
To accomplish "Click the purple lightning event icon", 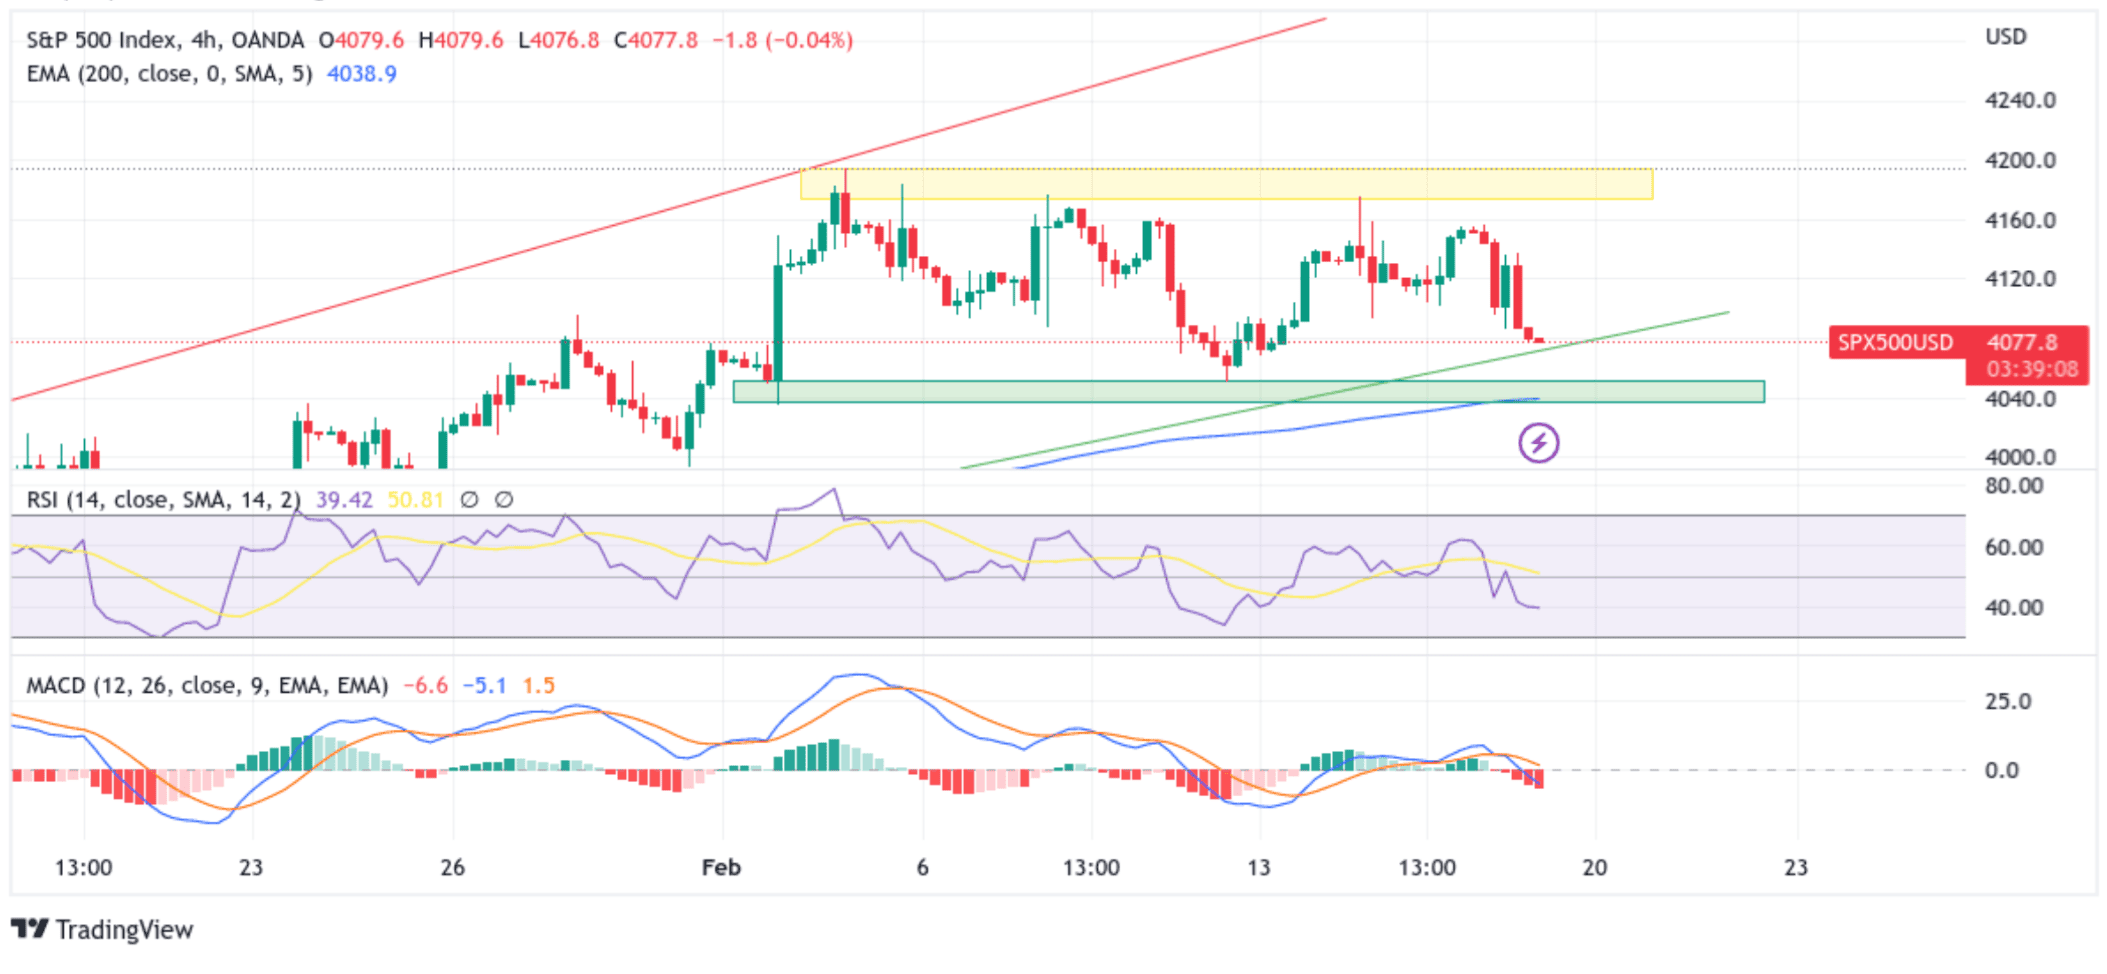I will tap(1538, 443).
